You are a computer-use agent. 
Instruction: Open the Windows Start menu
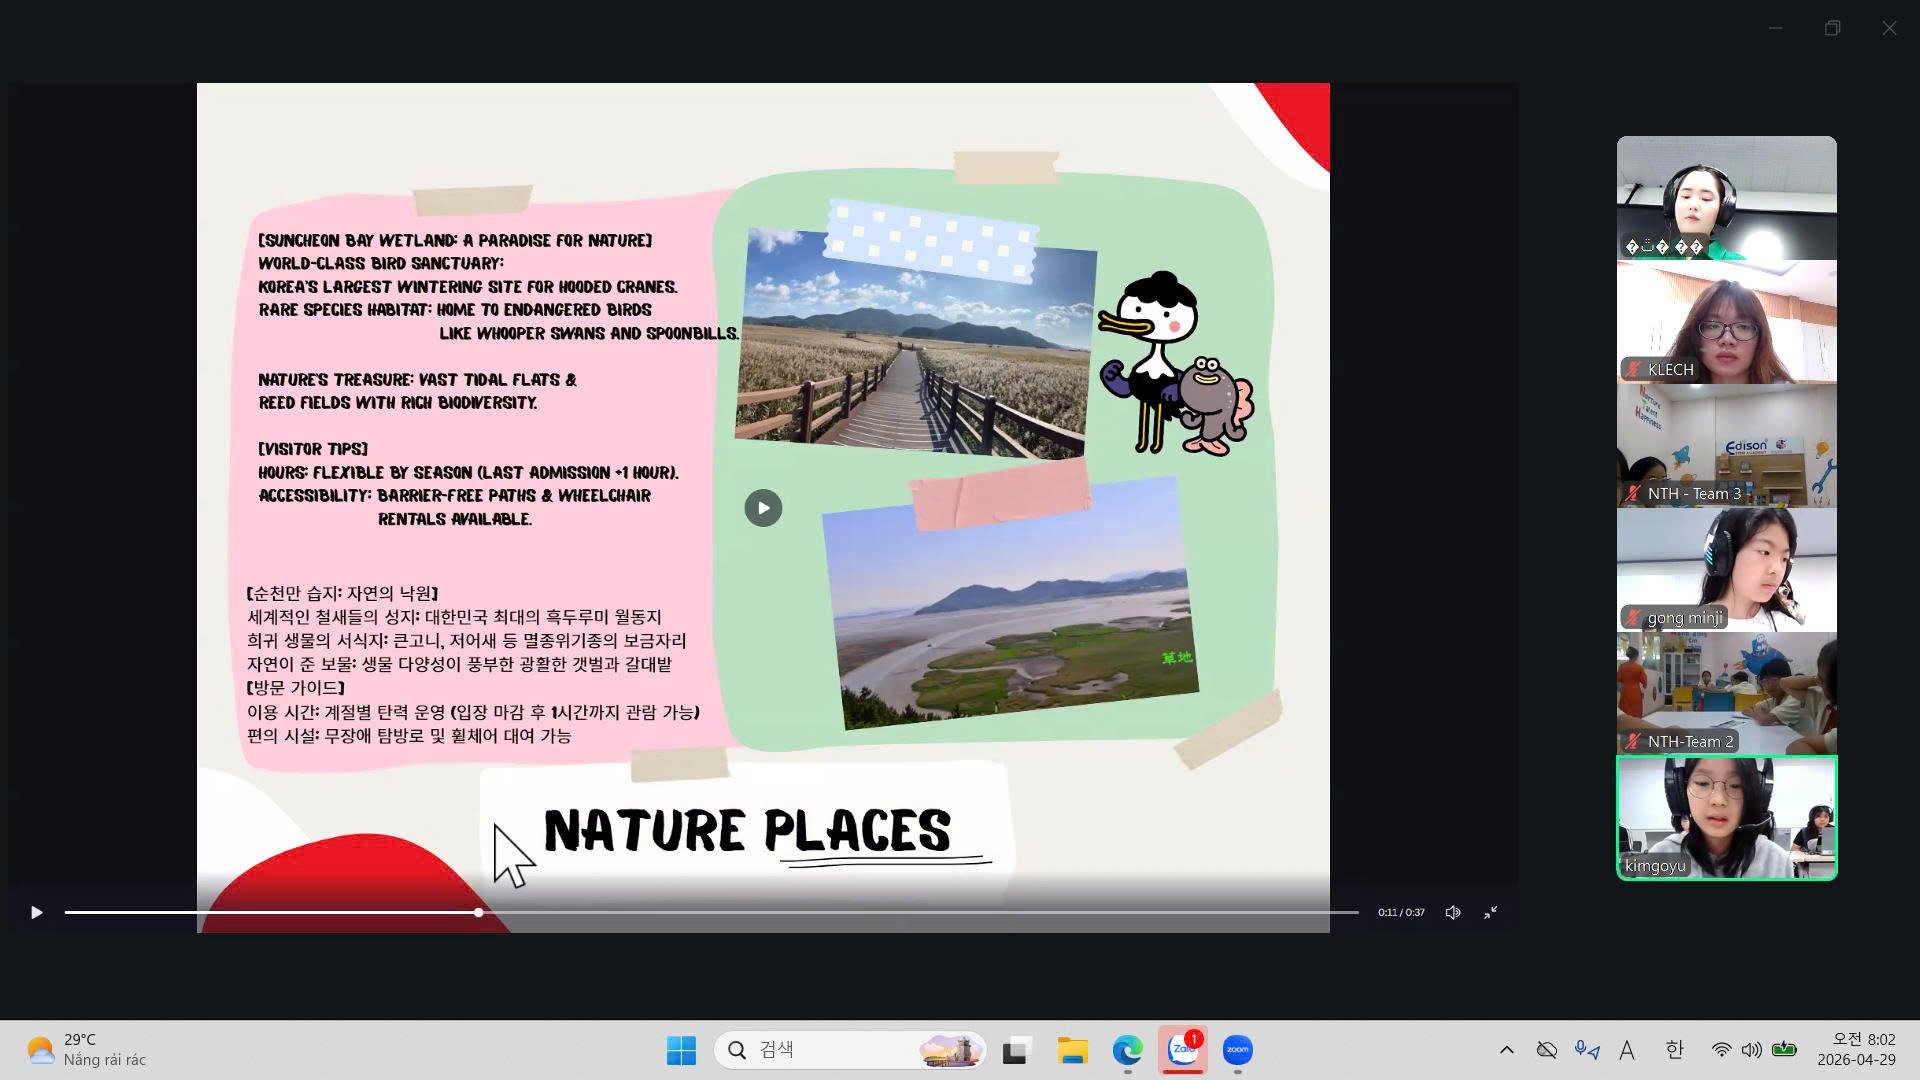point(681,1050)
